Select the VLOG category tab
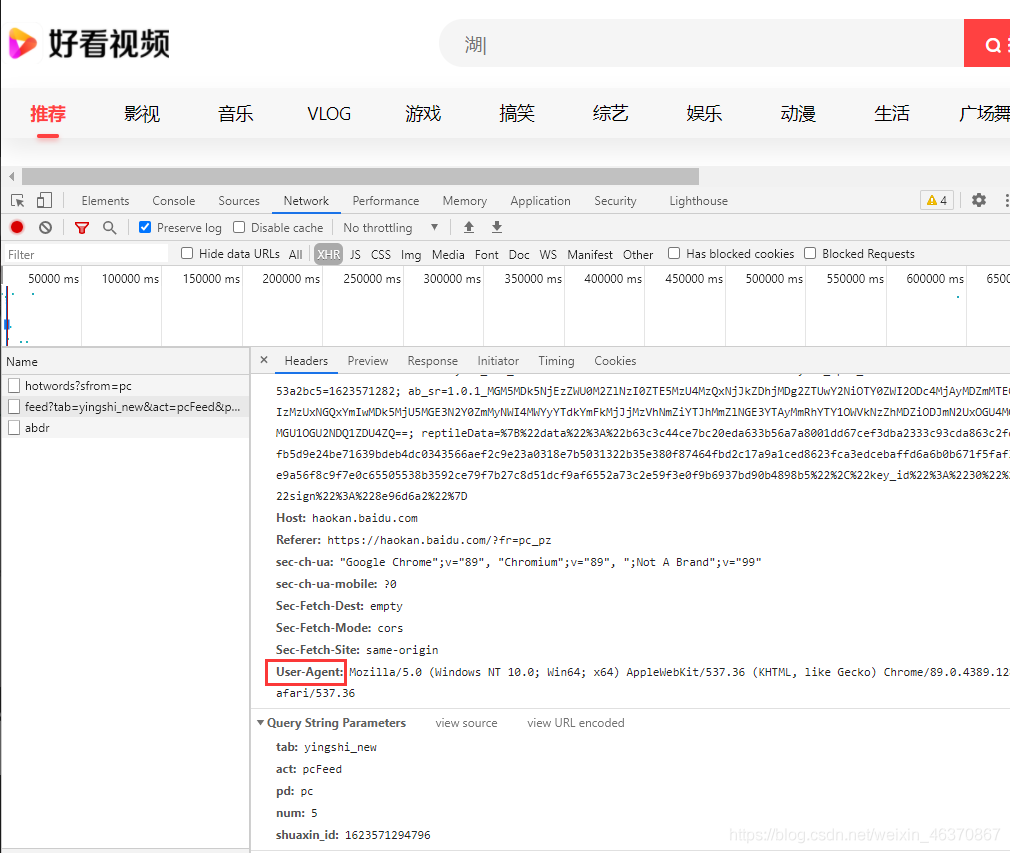Screen dimensions: 1010x853 [329, 113]
